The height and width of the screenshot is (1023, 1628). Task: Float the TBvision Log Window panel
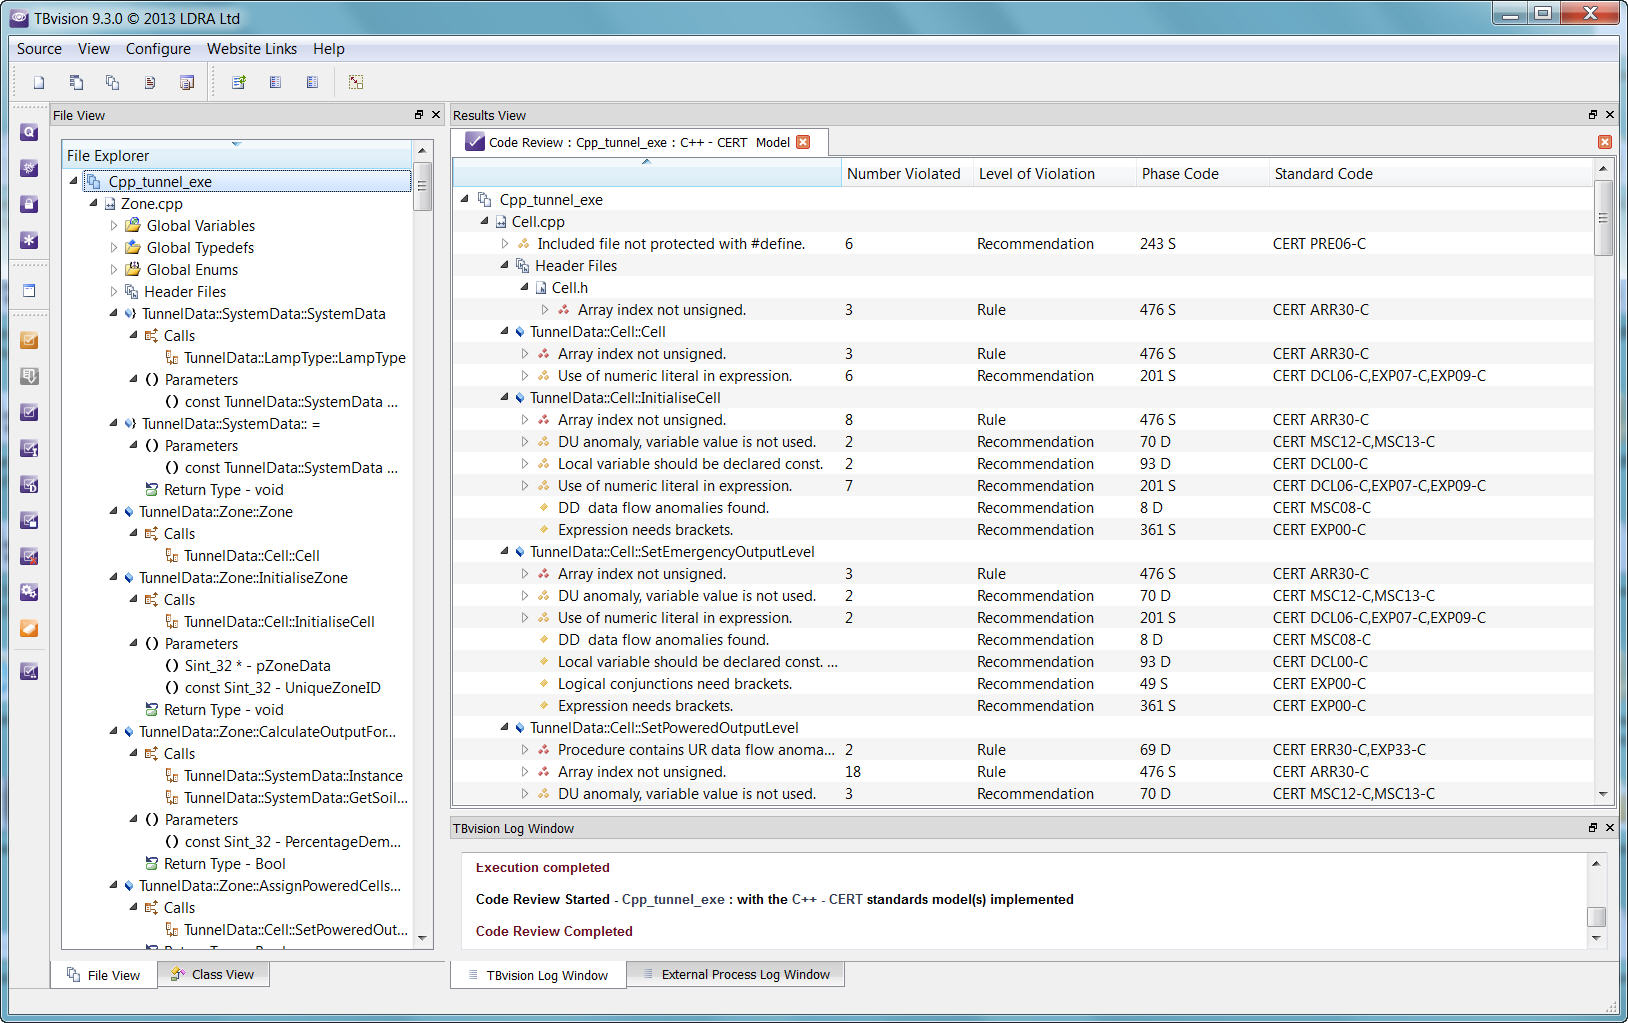coord(1593,828)
